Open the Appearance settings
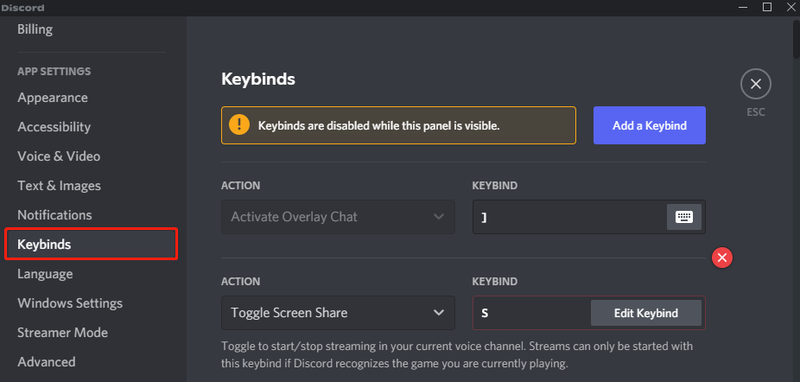800x382 pixels. click(x=53, y=97)
